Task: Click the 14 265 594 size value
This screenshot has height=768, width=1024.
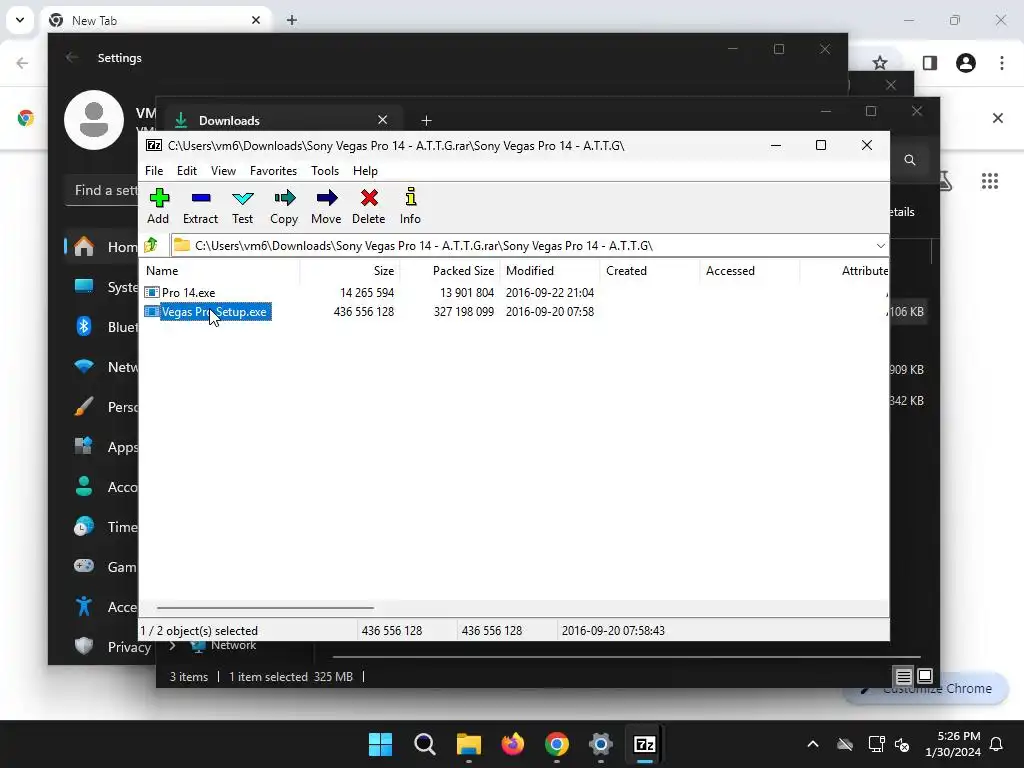Action: click(x=366, y=293)
